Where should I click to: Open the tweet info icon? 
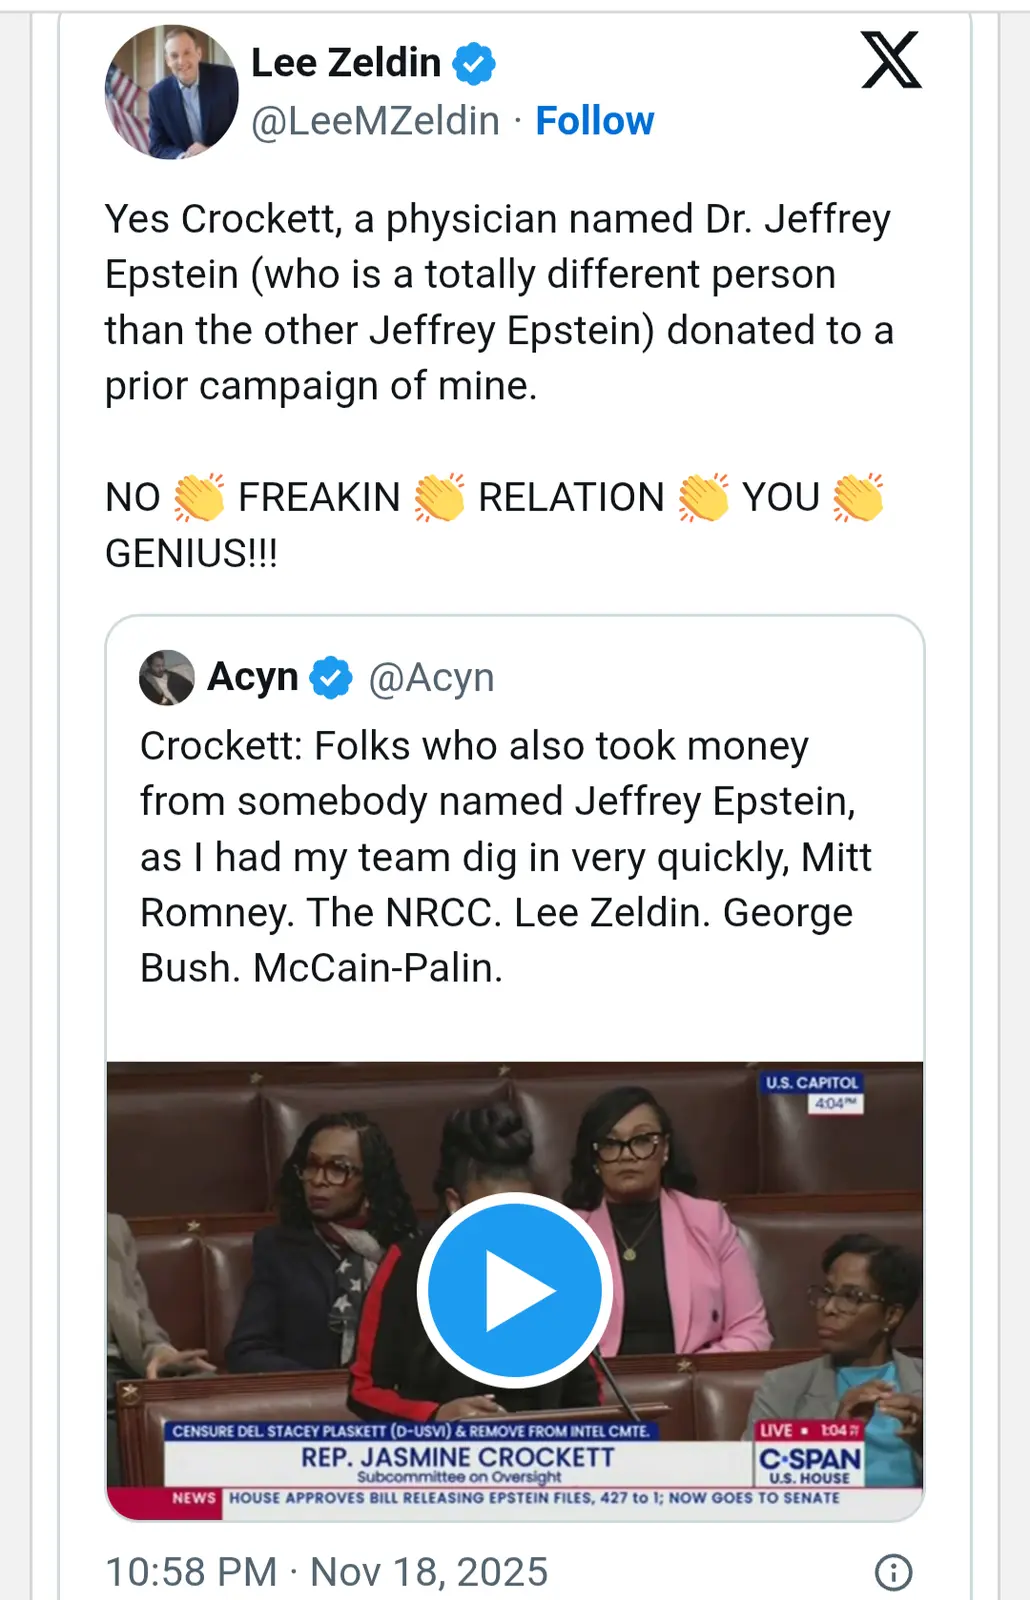891,1570
